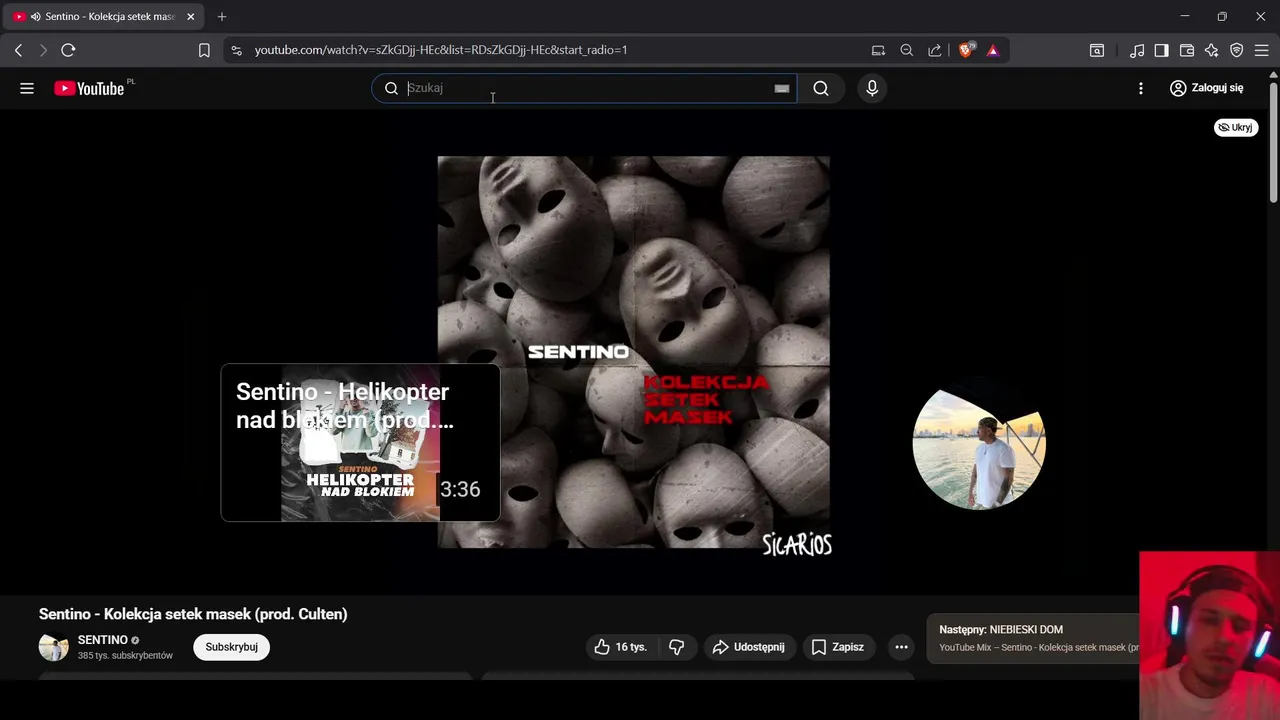This screenshot has height=720, width=1280.
Task: Open the media playlist music note icon
Action: click(x=1137, y=50)
